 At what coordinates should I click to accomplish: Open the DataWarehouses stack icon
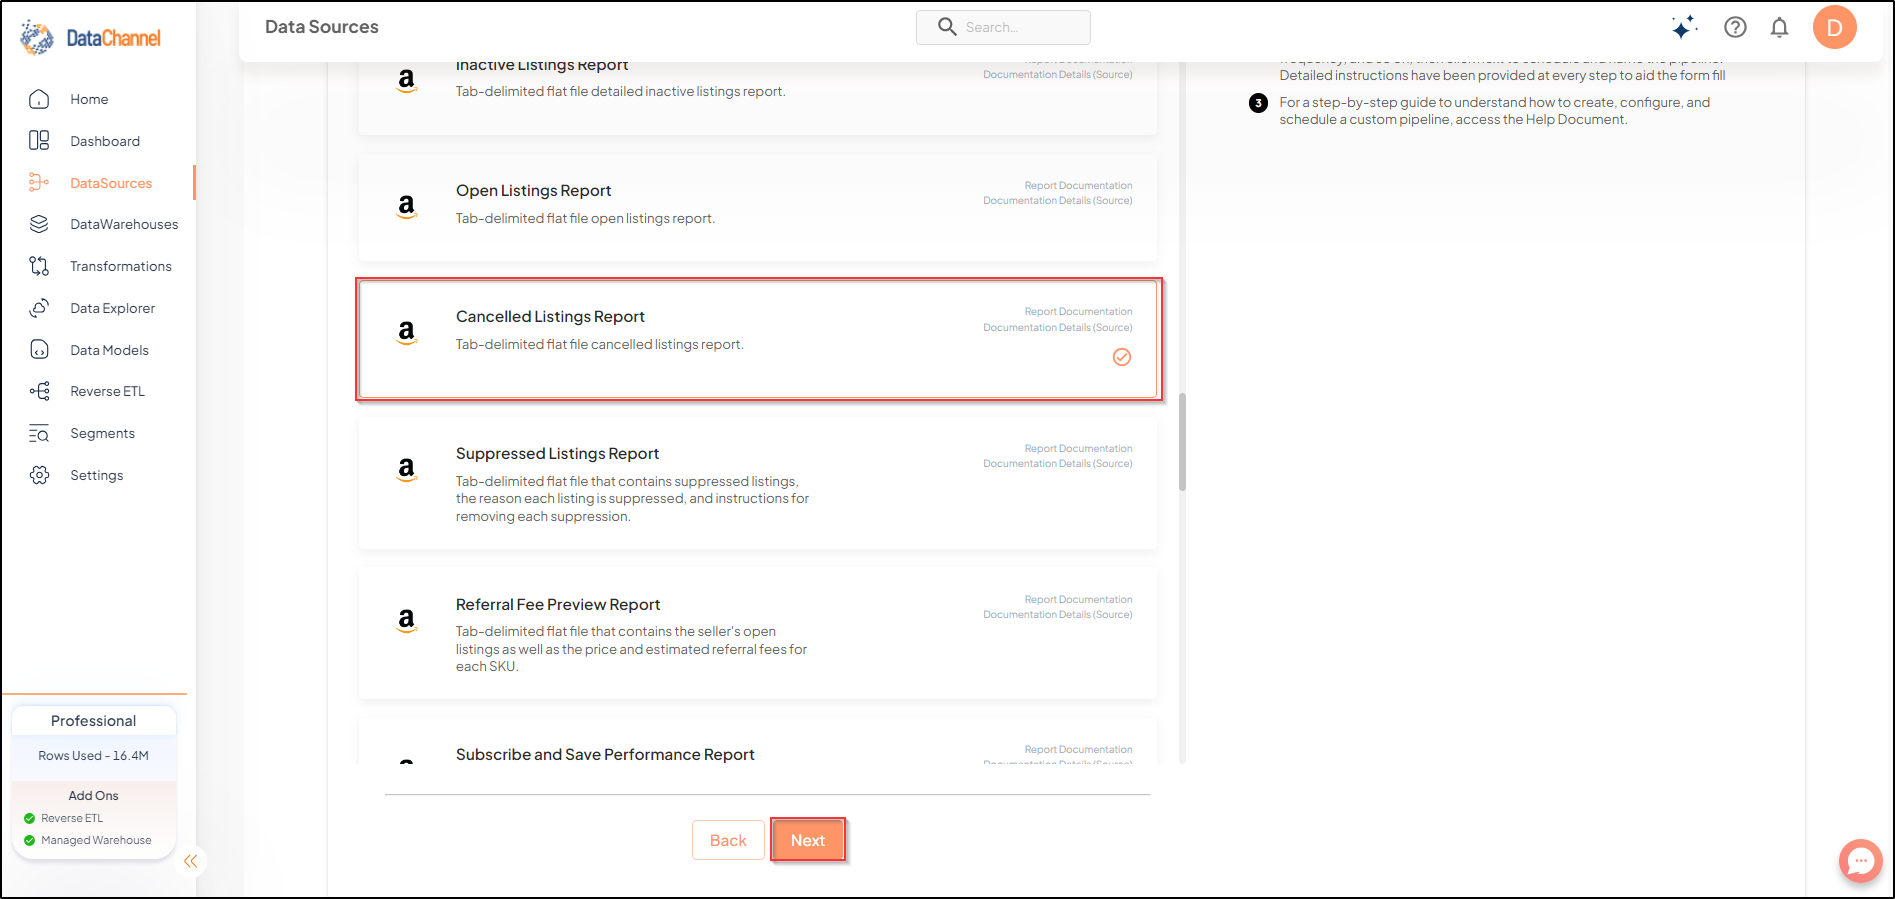(39, 224)
